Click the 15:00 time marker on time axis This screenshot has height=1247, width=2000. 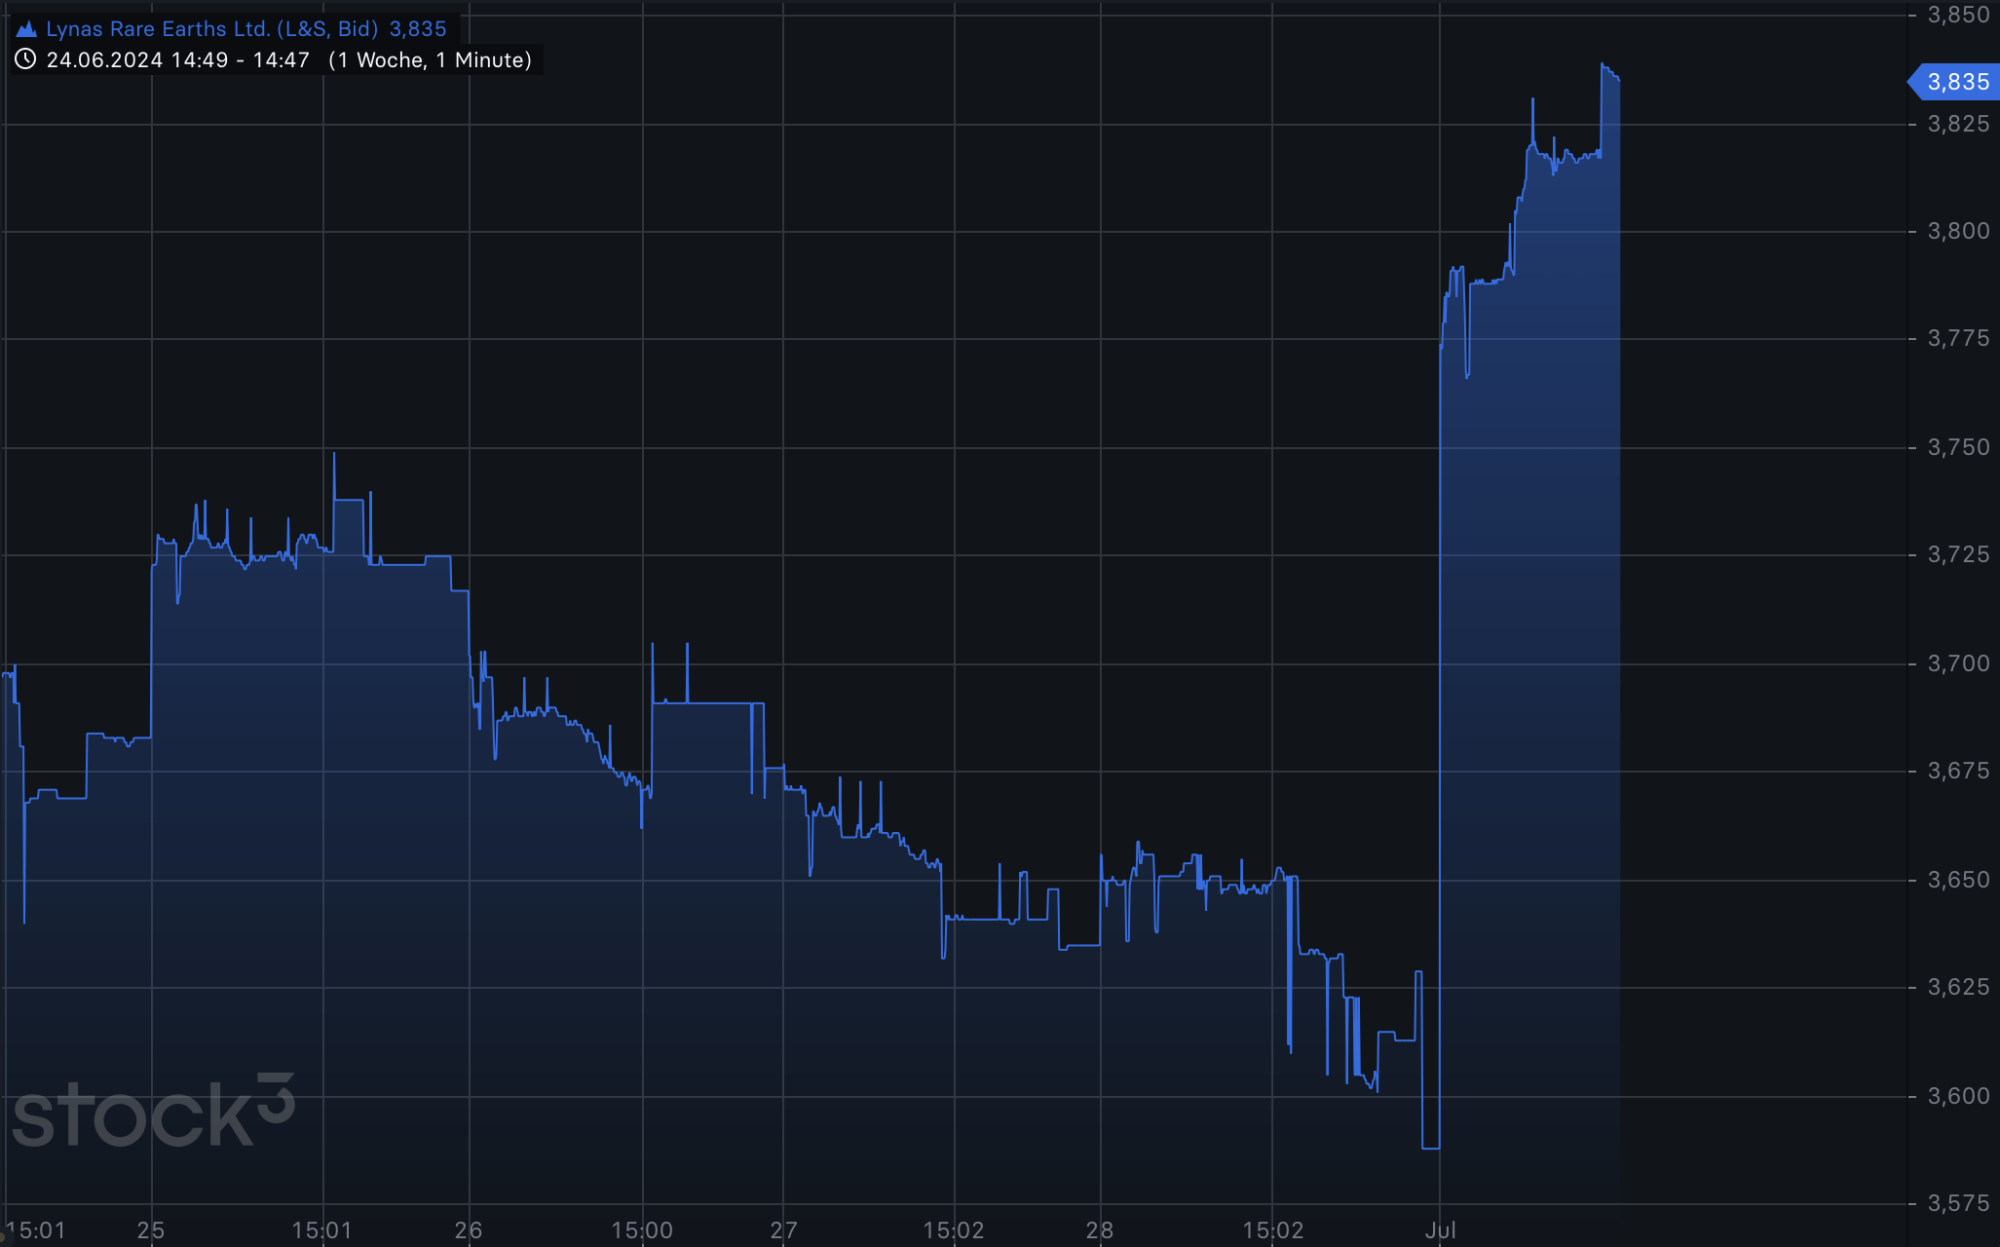pyautogui.click(x=642, y=1230)
